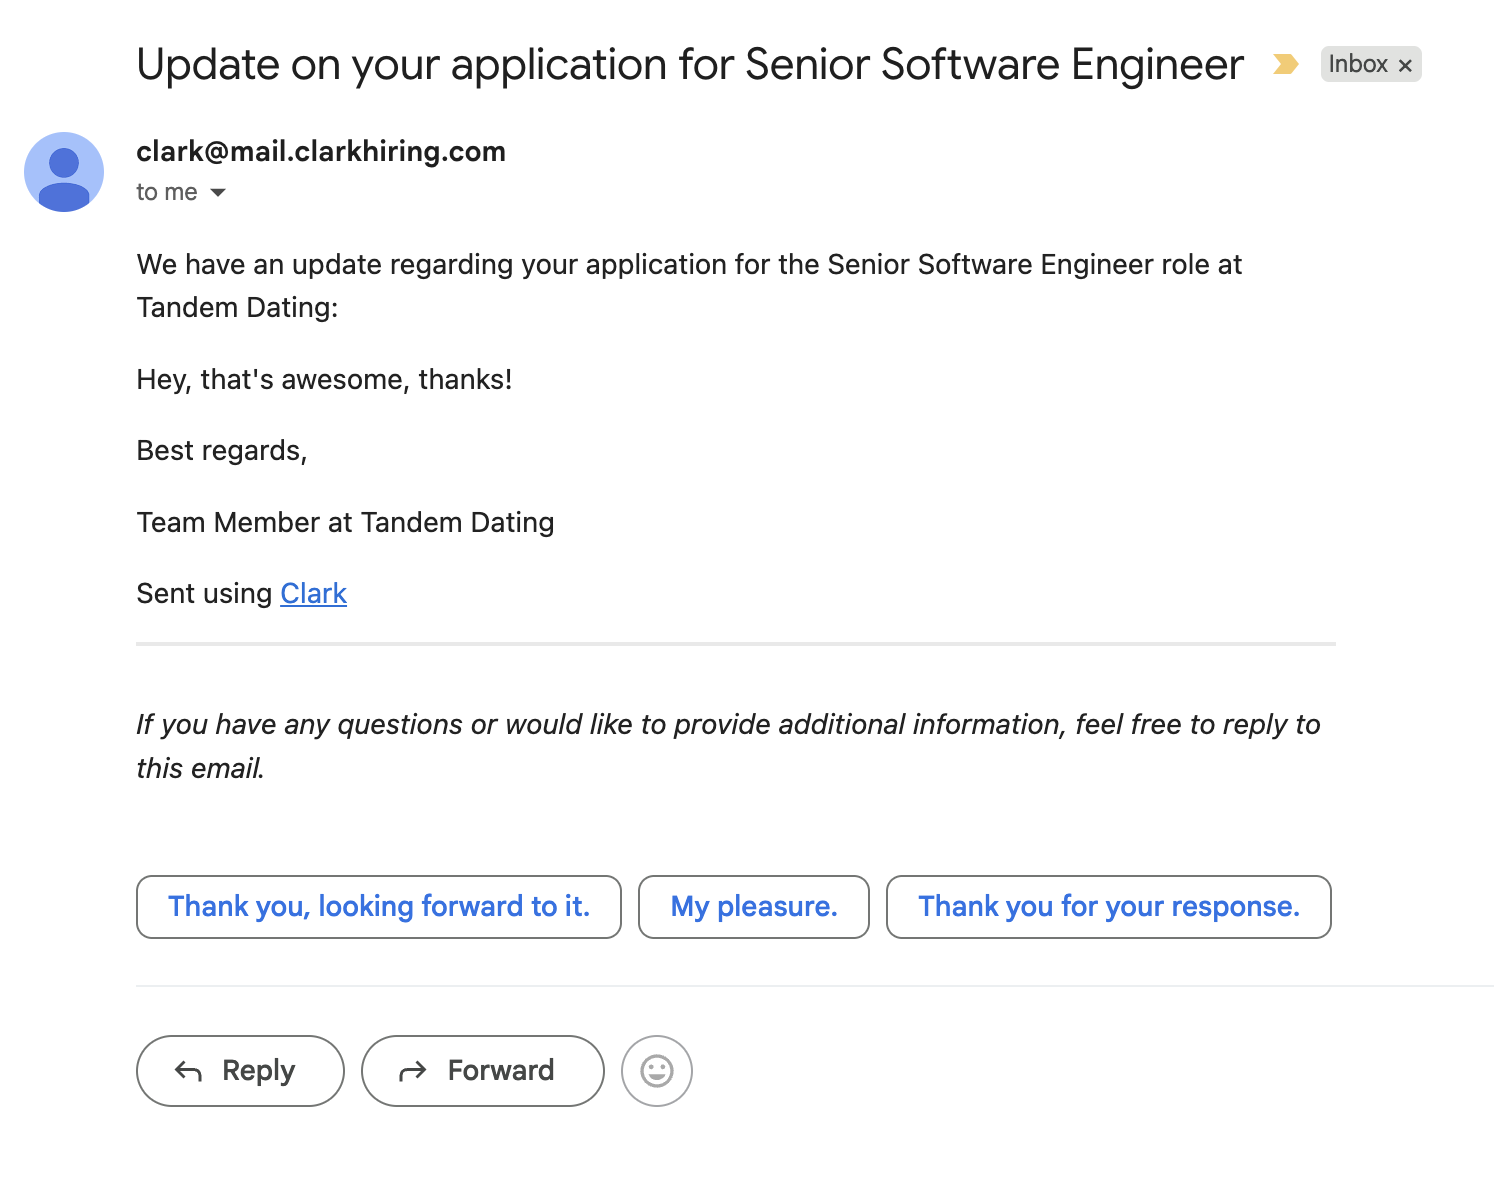The height and width of the screenshot is (1184, 1494).
Task: Click the Inbox label tag
Action: click(1357, 64)
